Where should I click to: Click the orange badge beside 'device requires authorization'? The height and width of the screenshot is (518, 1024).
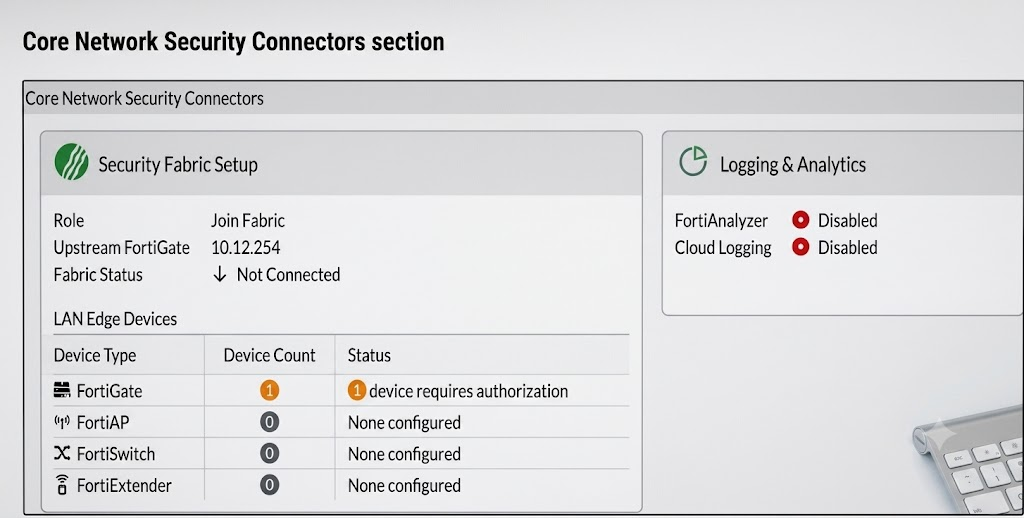356,391
